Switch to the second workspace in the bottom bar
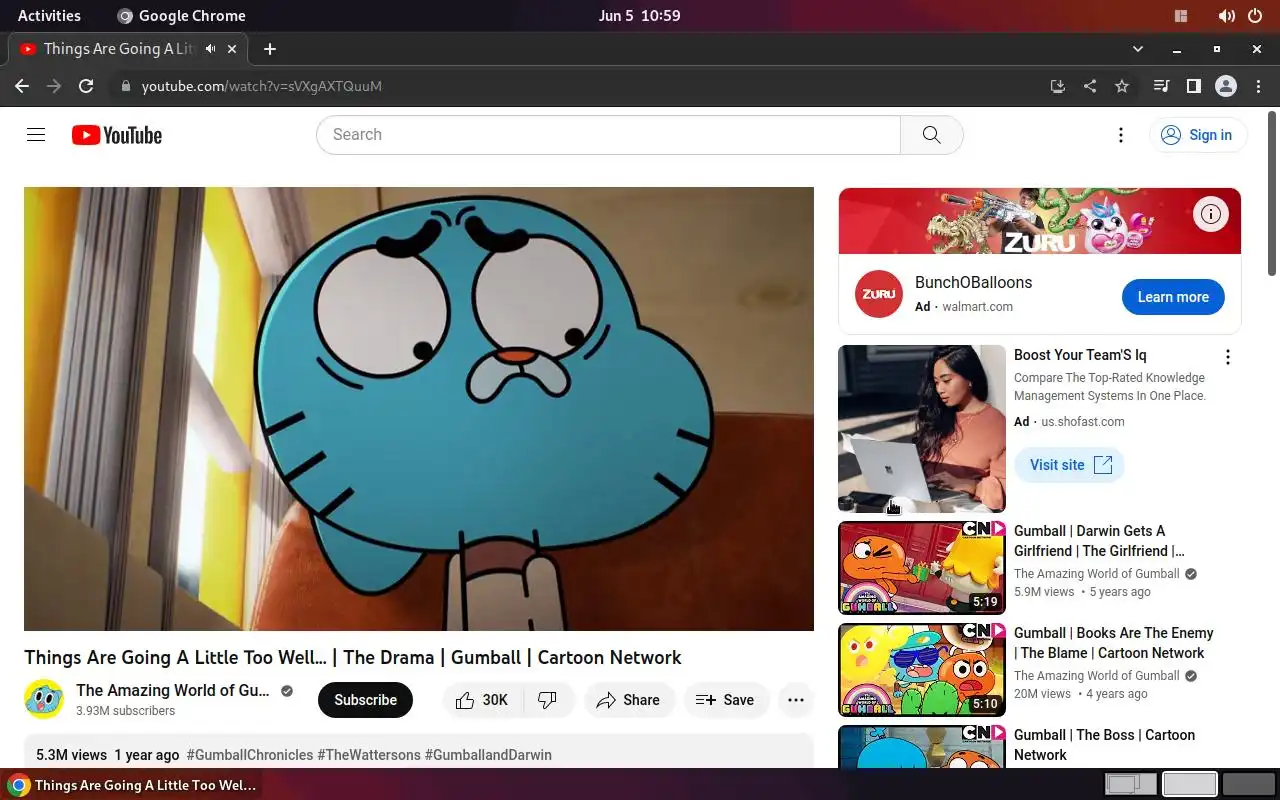The image size is (1280, 800). [x=1190, y=784]
